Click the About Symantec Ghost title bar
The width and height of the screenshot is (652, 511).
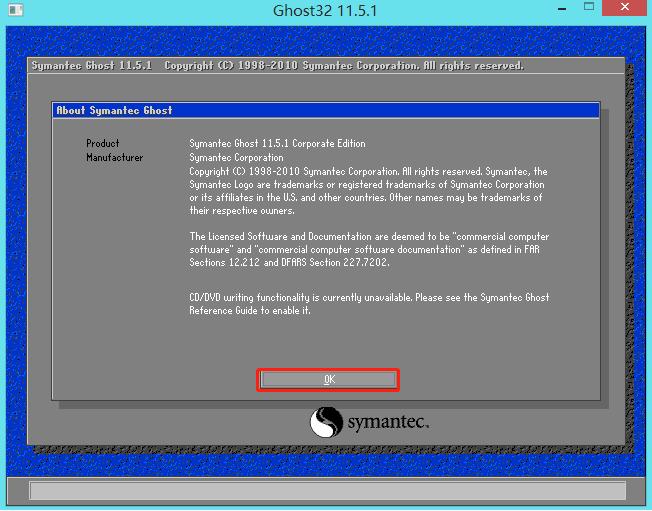click(x=326, y=110)
